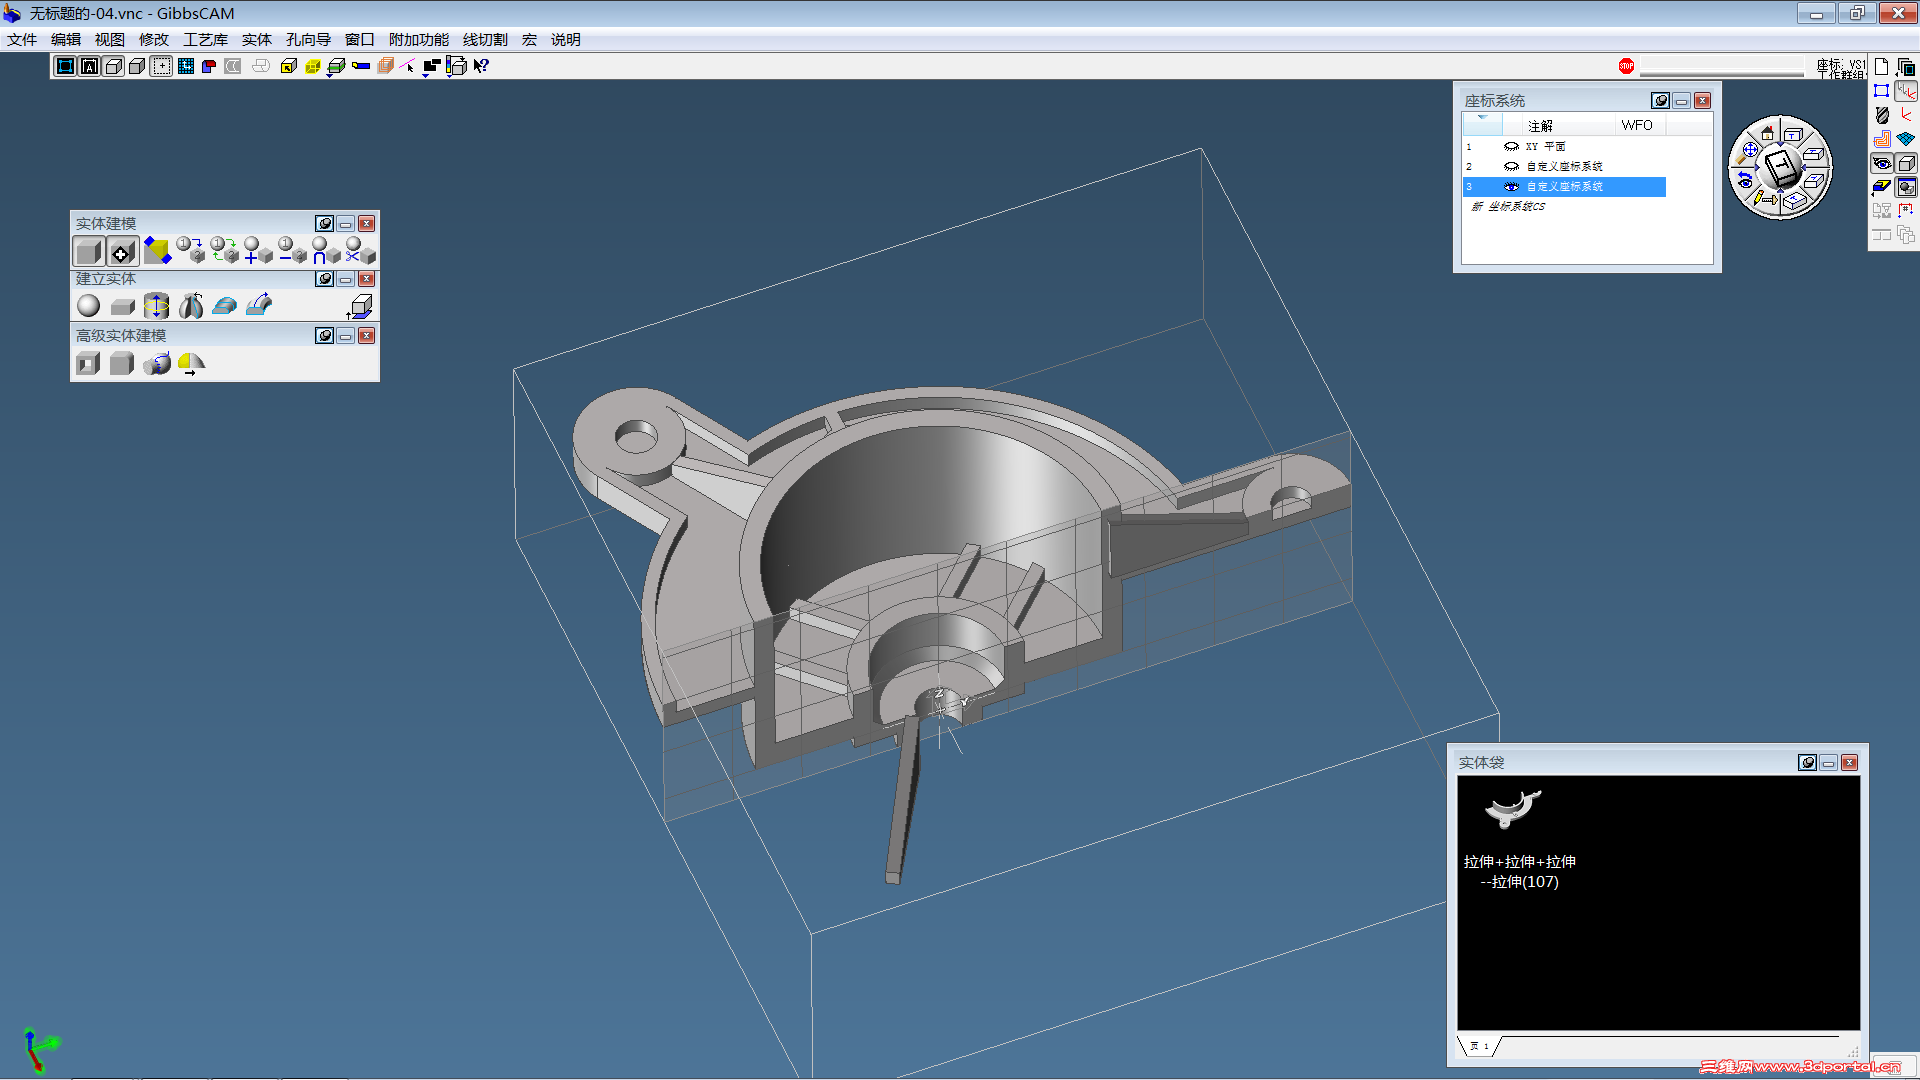Open the 孔向导 menu
1920x1080 pixels.
308,40
